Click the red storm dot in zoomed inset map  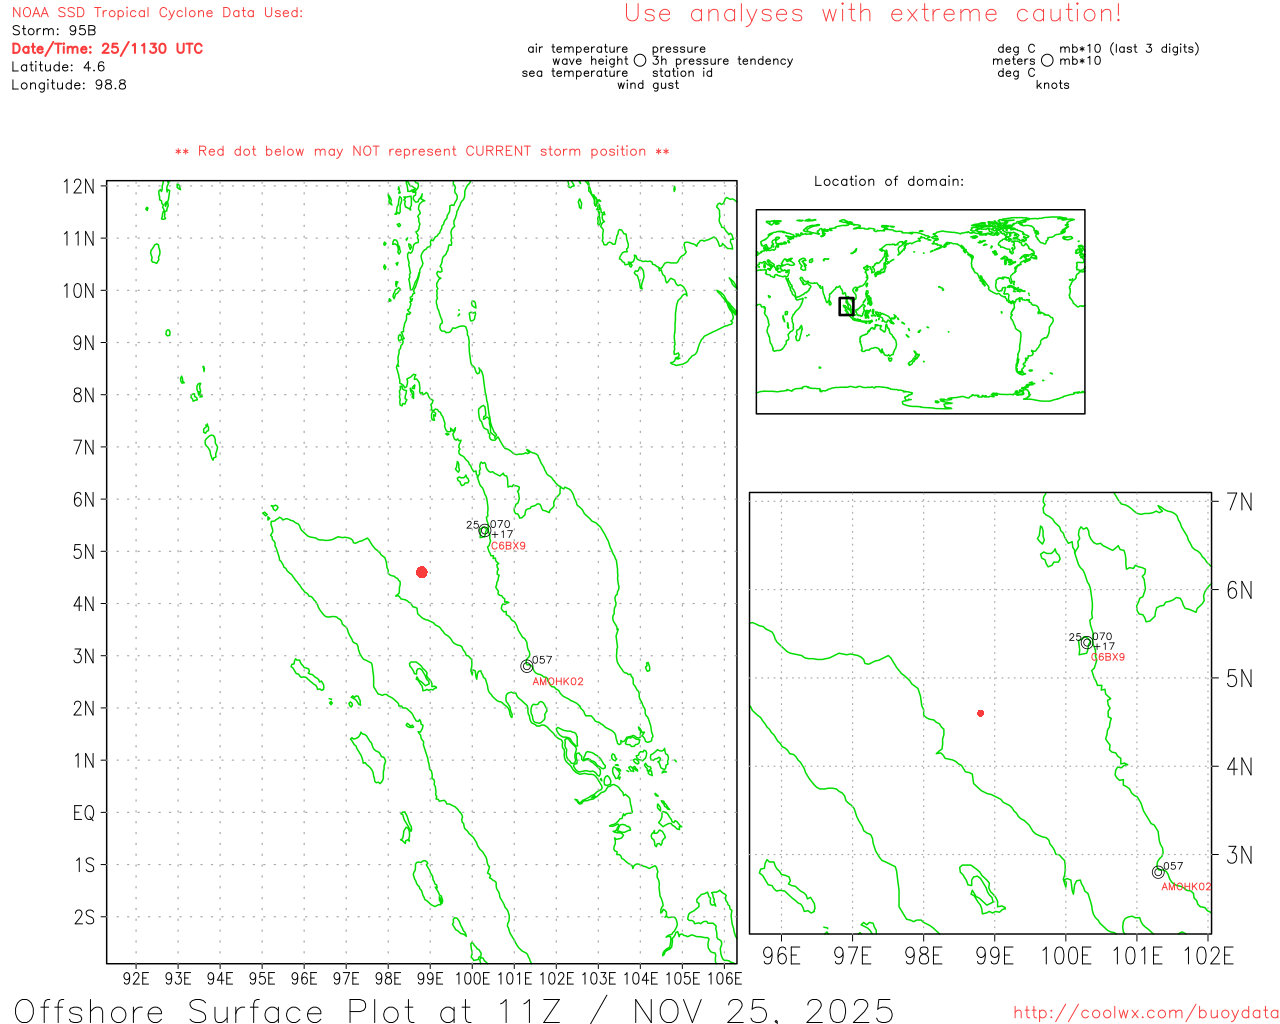pyautogui.click(x=981, y=713)
